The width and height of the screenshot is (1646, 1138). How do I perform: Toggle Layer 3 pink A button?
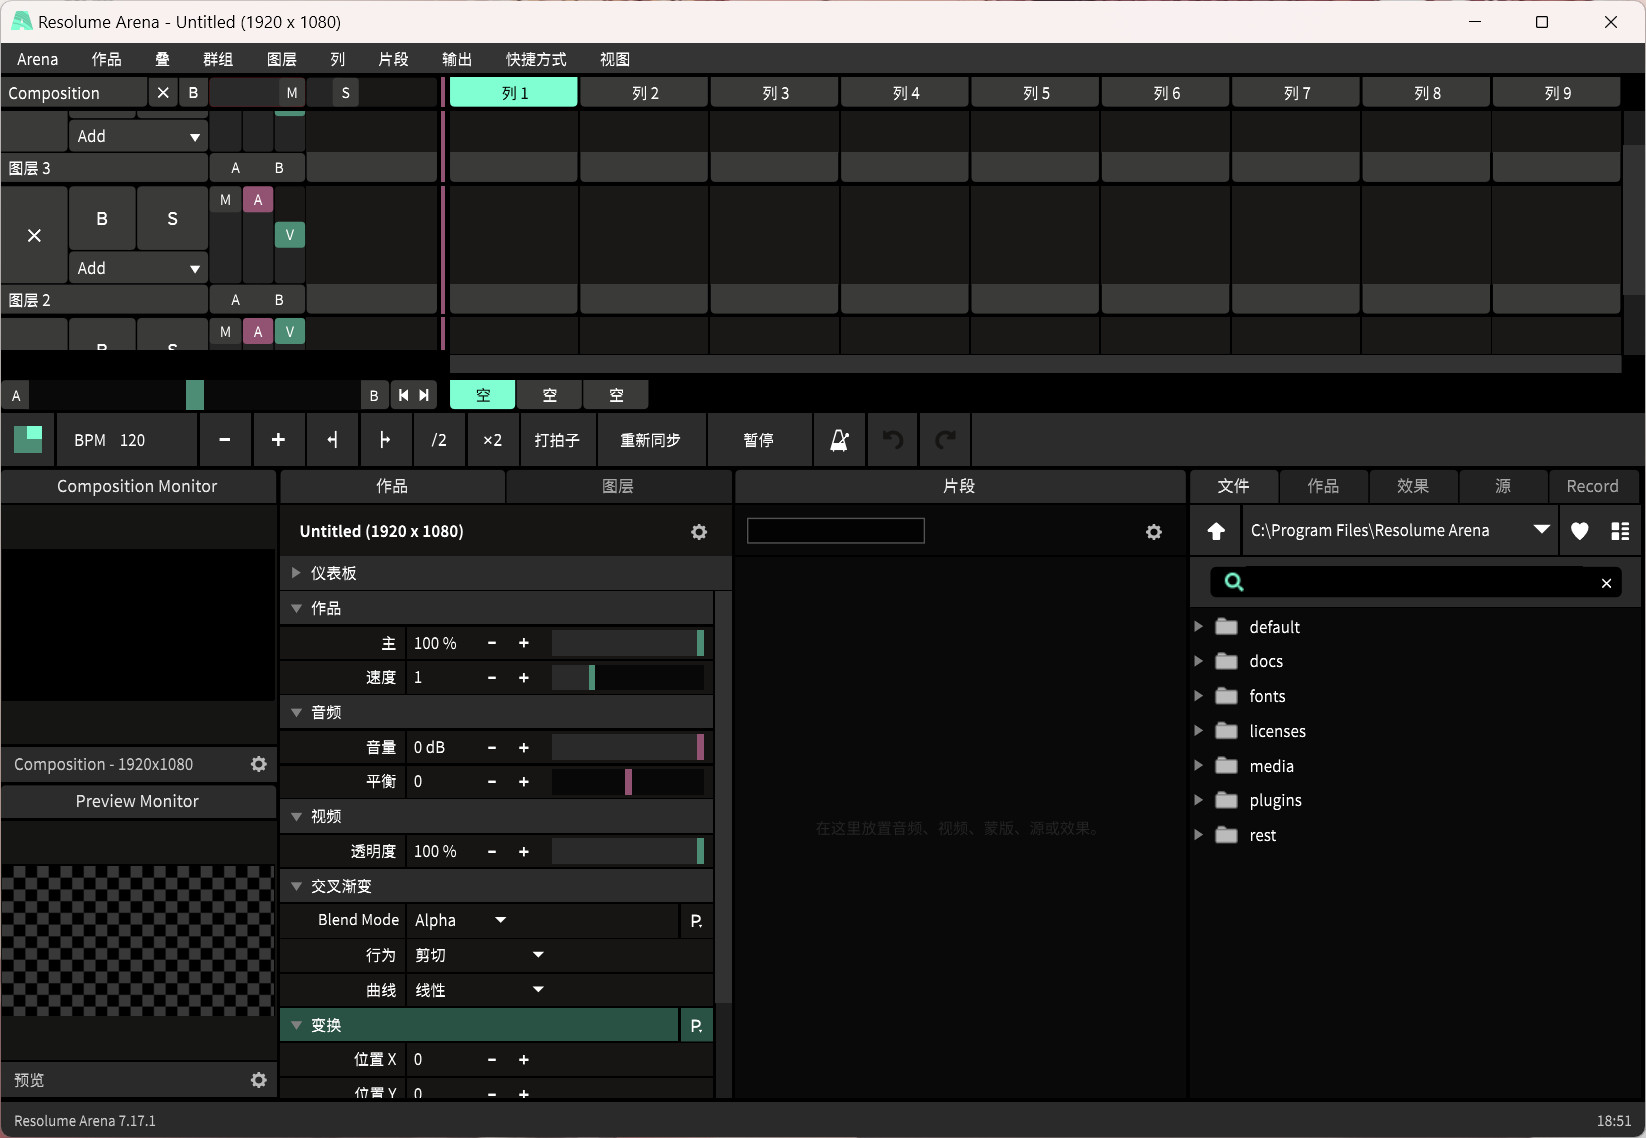coord(258,200)
